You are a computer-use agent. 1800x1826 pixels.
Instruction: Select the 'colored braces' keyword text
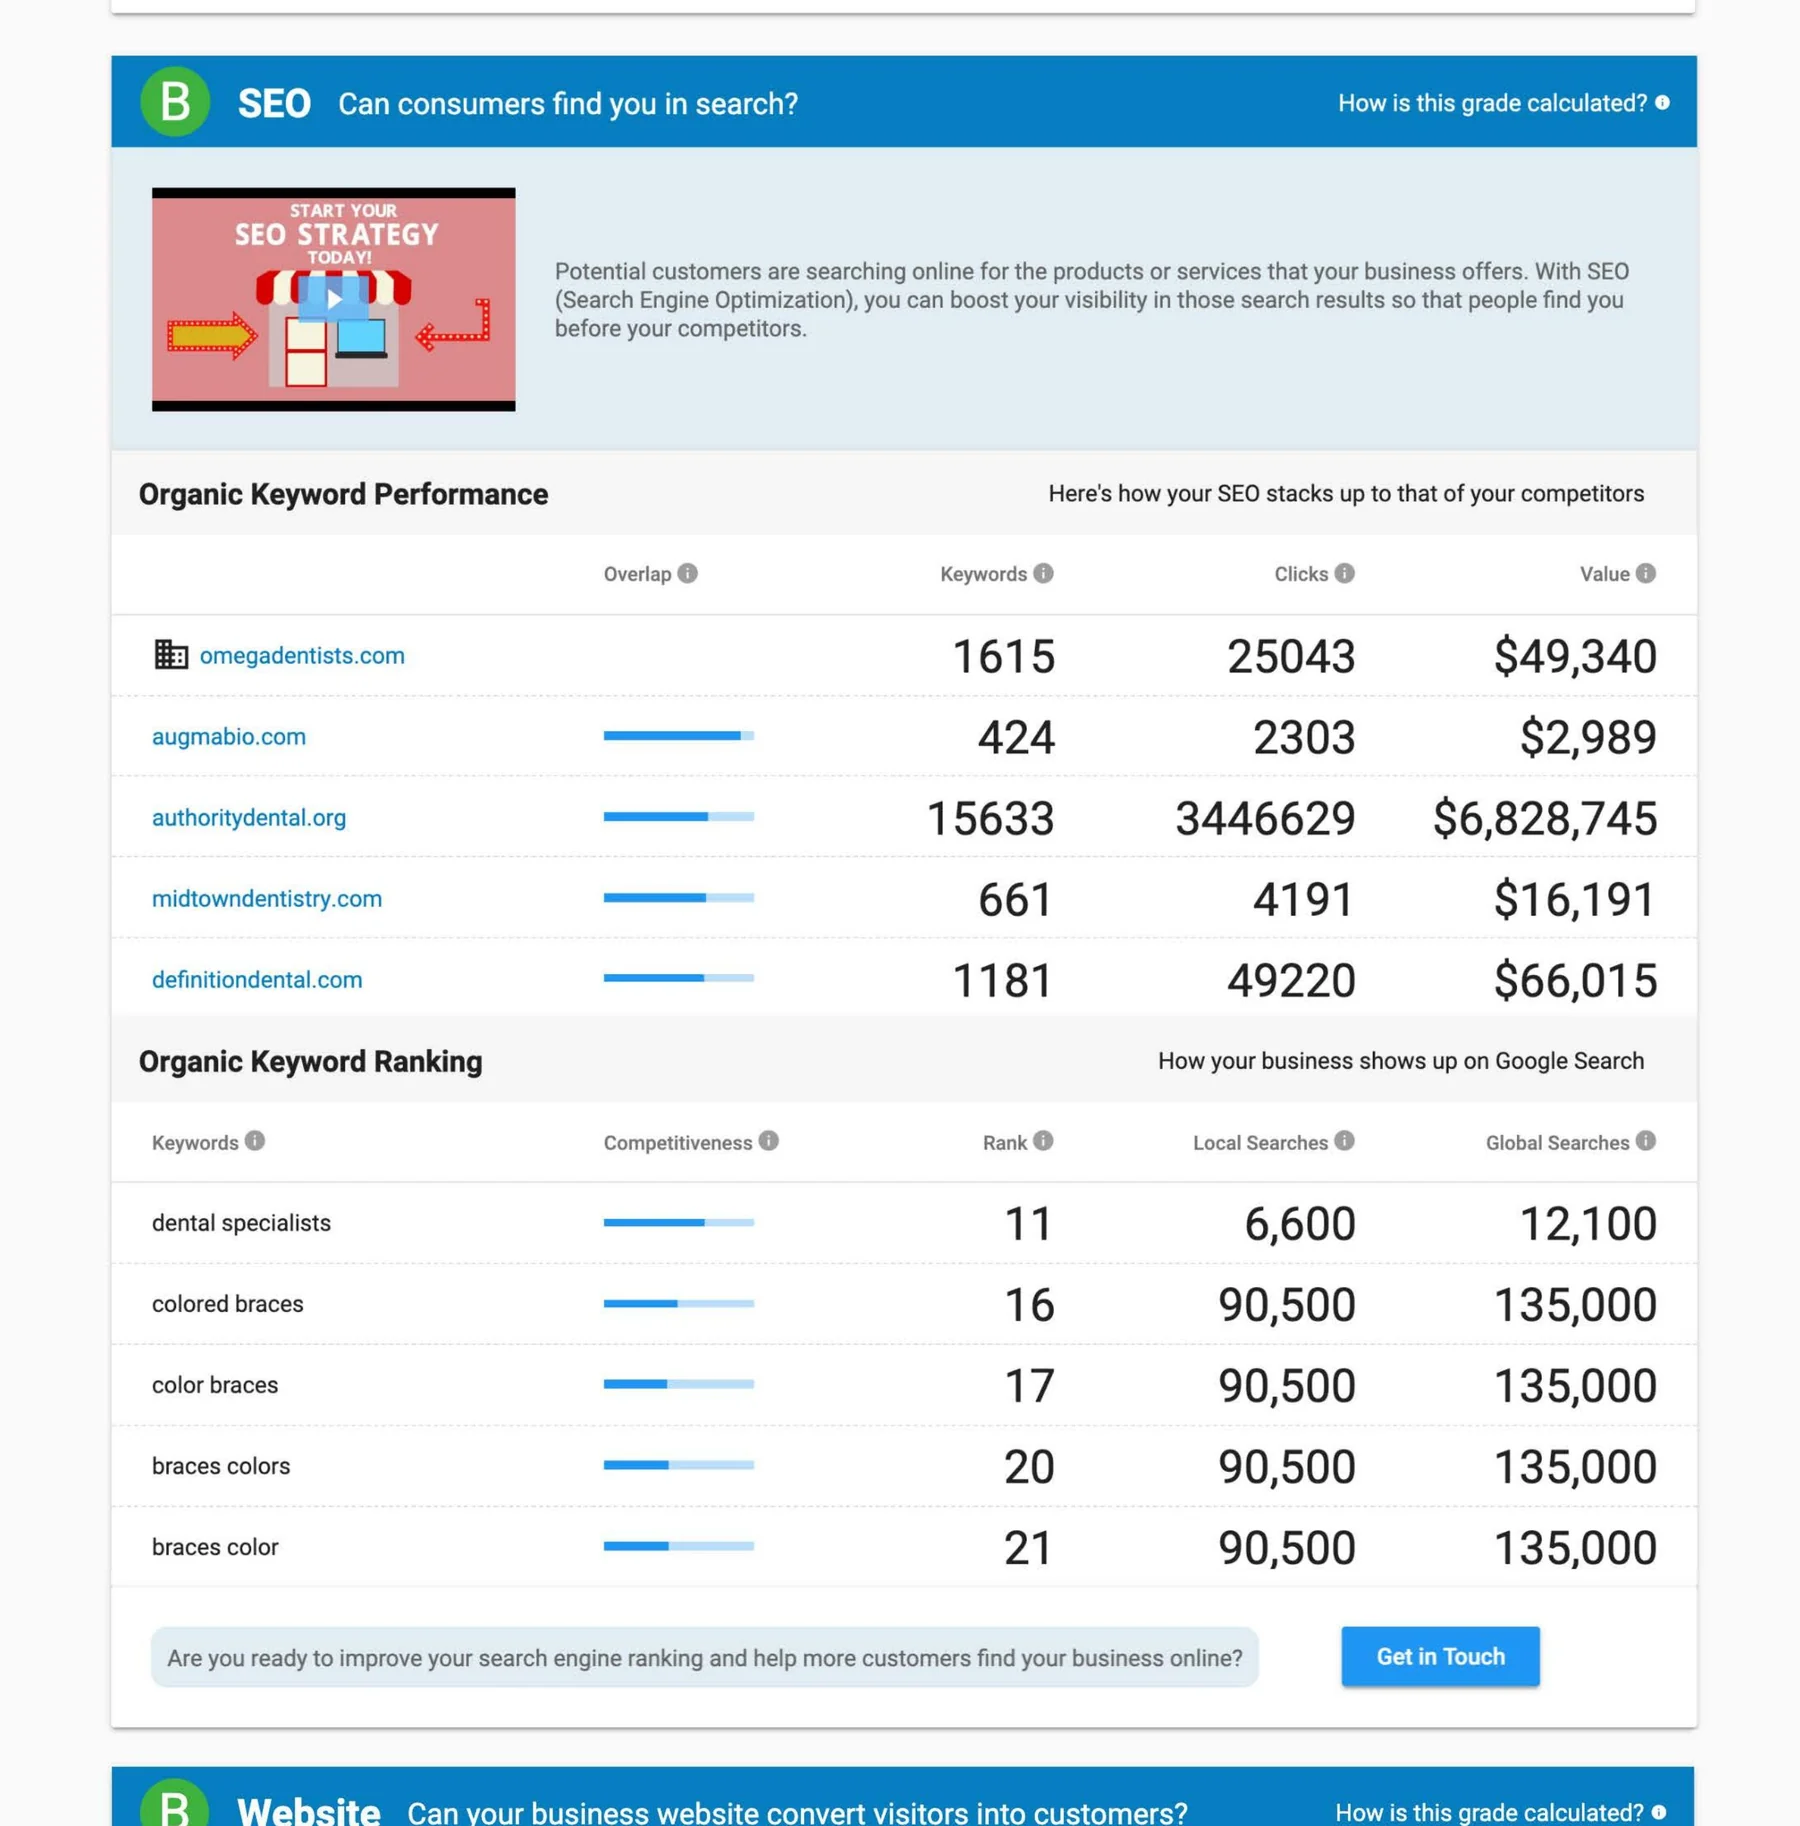228,1304
